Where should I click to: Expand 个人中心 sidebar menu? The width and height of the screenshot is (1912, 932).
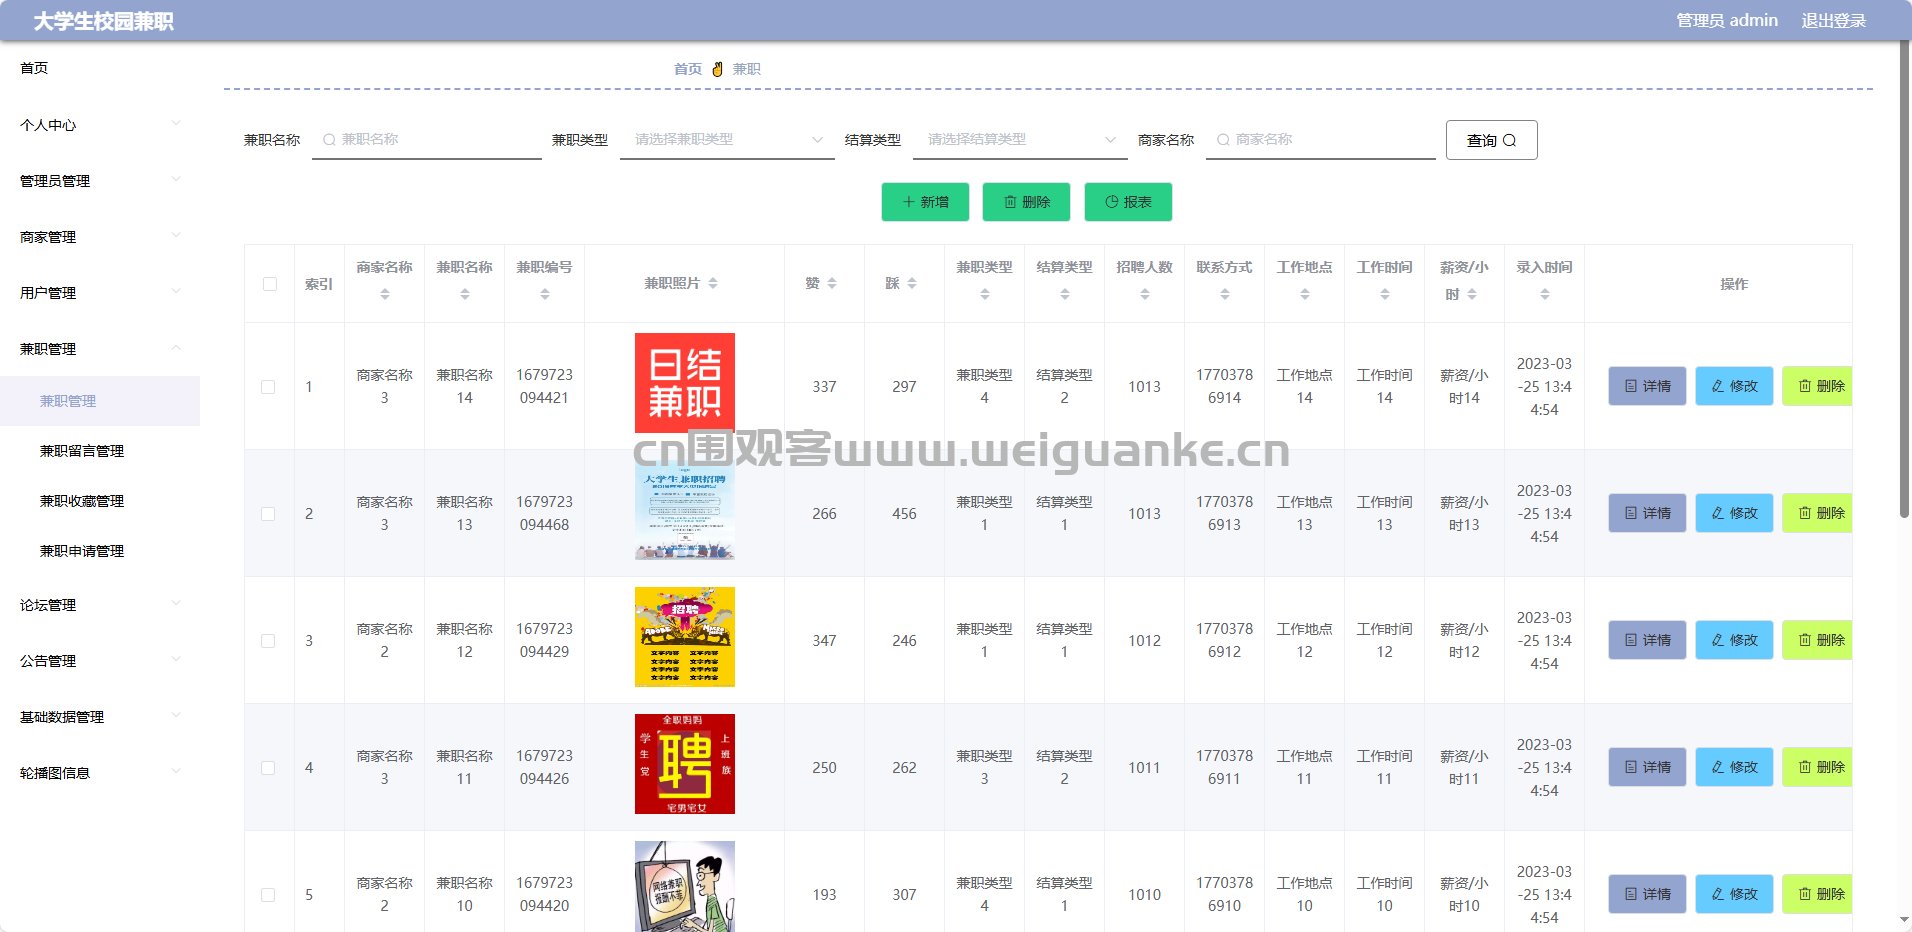pos(100,125)
